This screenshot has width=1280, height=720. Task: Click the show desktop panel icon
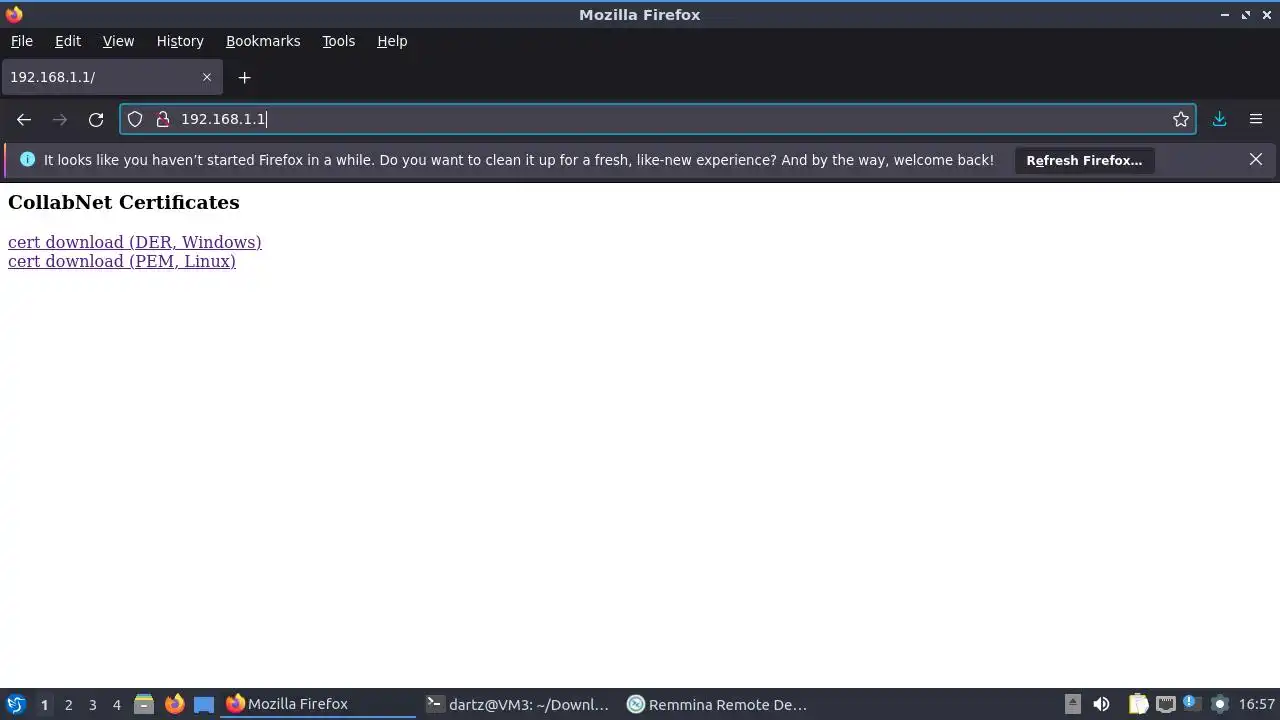pyautogui.click(x=204, y=704)
